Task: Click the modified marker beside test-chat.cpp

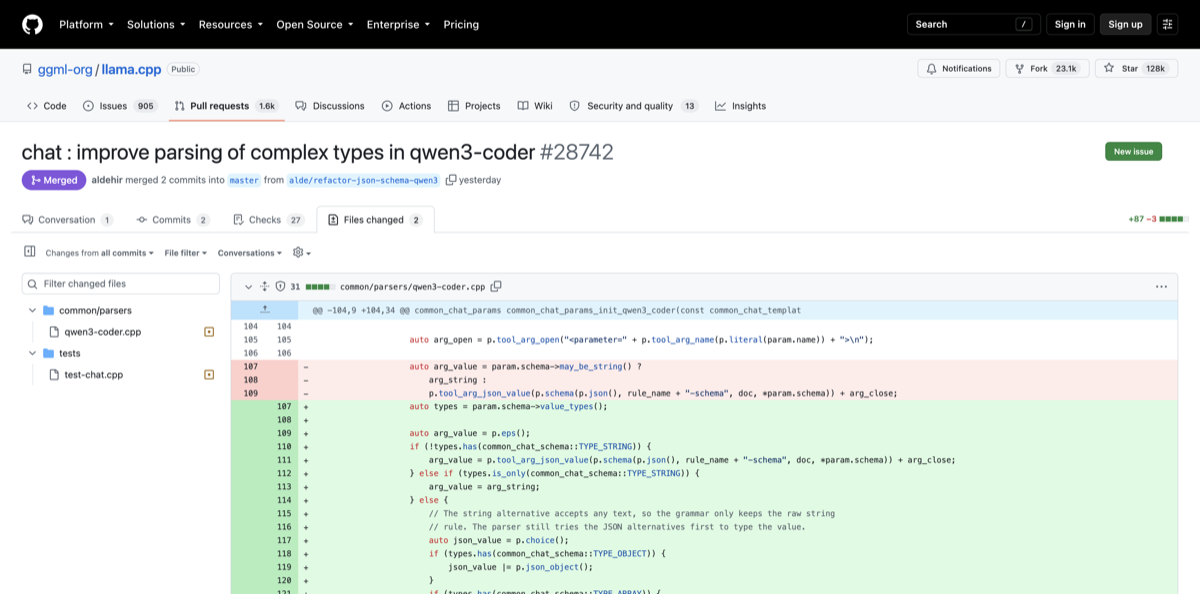Action: (x=209, y=375)
